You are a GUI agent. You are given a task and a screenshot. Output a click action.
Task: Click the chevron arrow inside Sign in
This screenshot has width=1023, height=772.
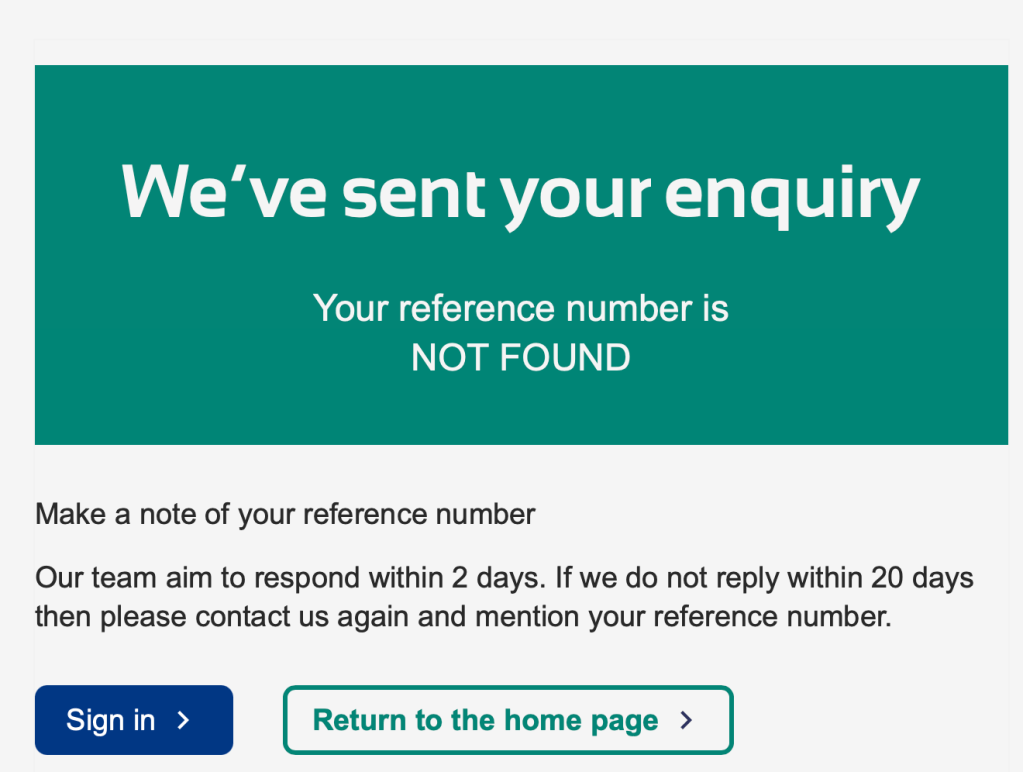pyautogui.click(x=183, y=720)
